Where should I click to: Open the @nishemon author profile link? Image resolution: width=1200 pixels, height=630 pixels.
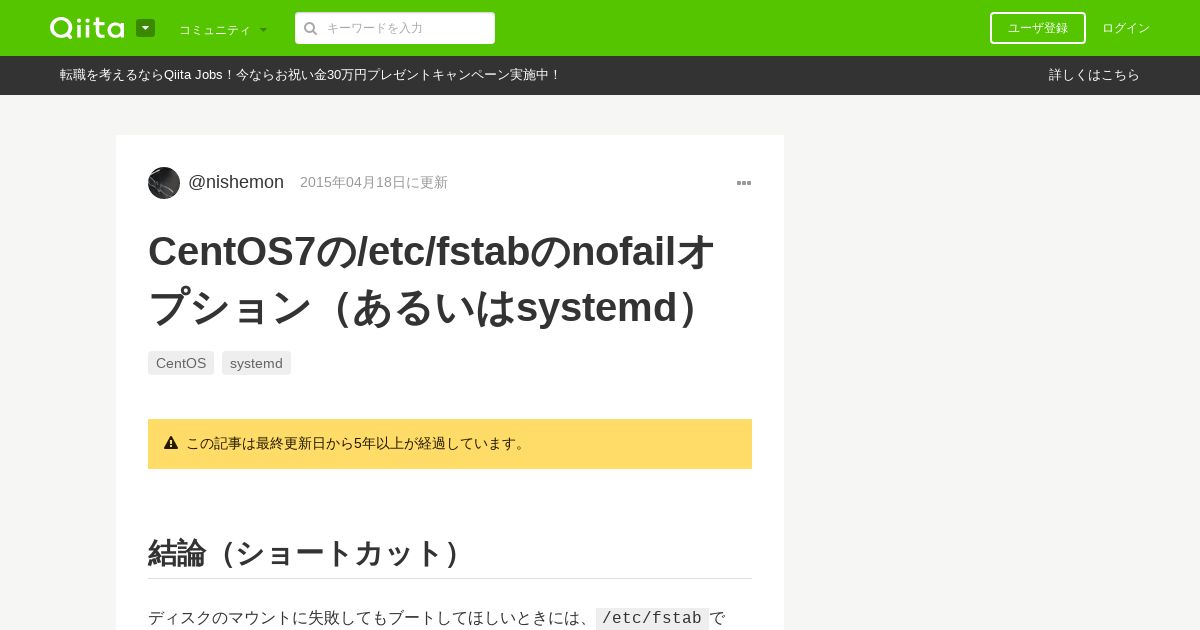click(236, 182)
